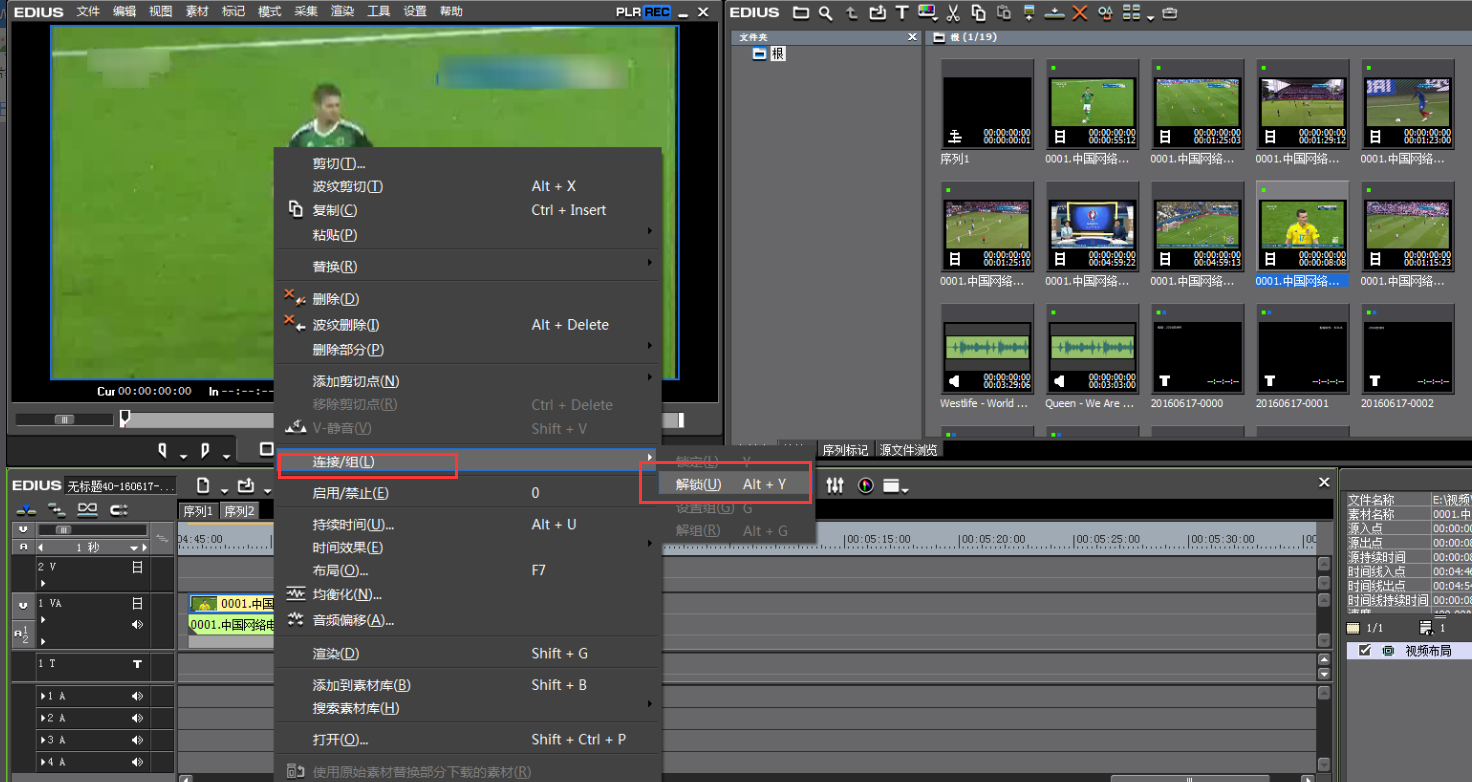Click the player Set In point icon
Screen dimensions: 1472x782
pyautogui.click(x=162, y=450)
